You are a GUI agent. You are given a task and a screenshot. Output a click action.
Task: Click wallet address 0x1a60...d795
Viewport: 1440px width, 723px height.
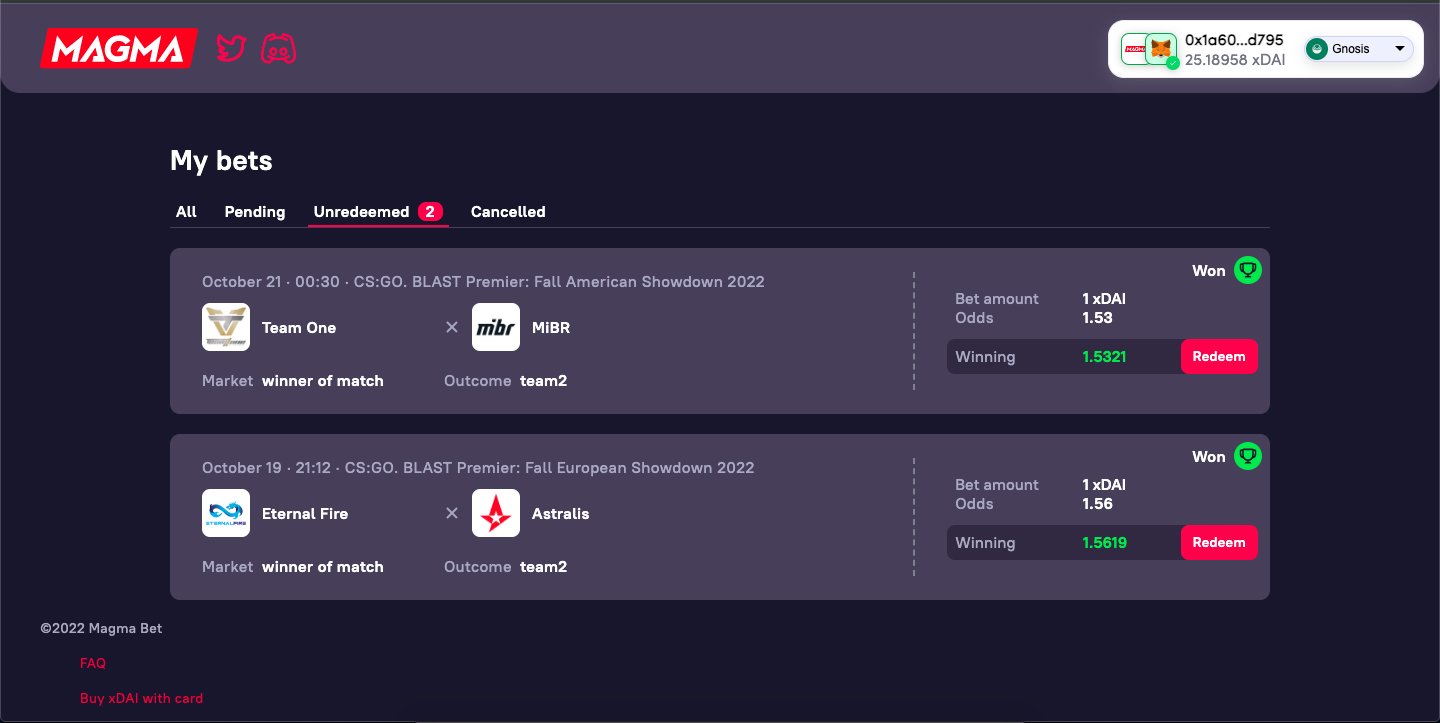click(1234, 40)
